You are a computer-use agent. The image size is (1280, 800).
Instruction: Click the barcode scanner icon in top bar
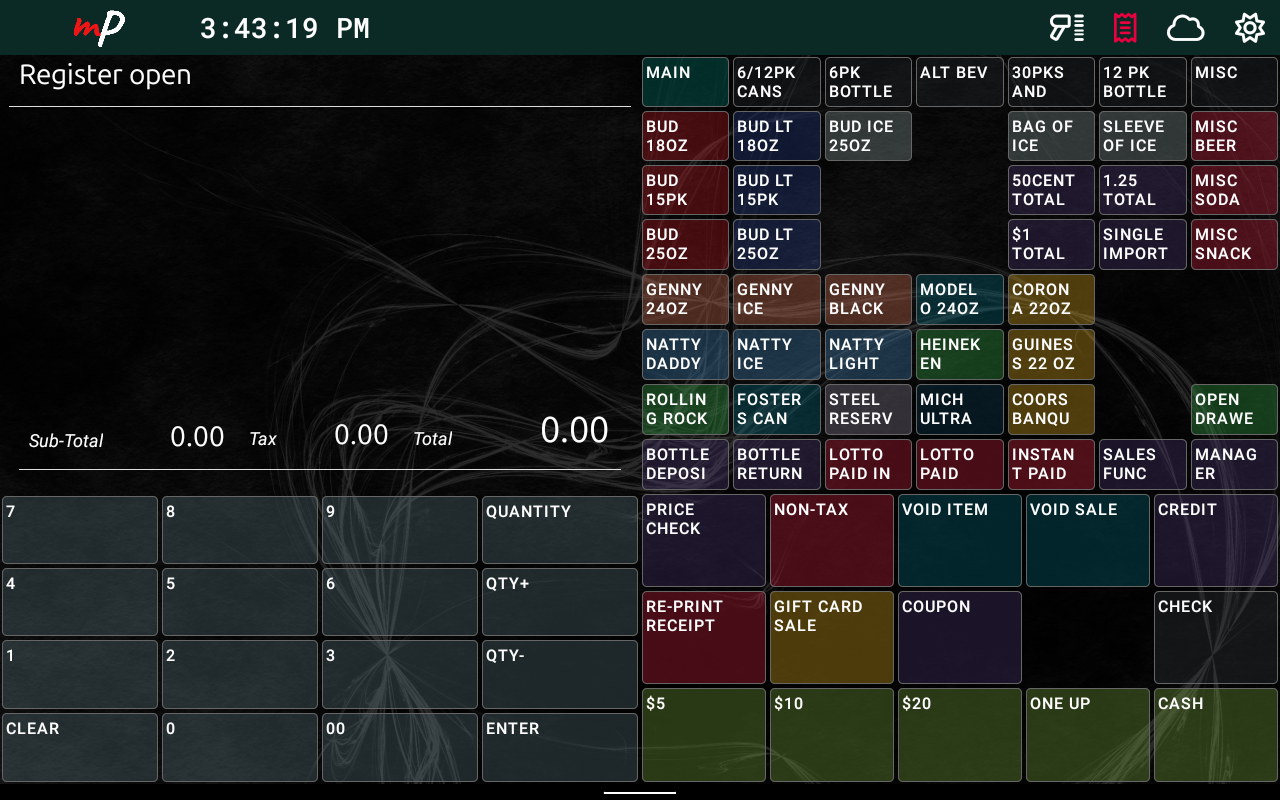[1066, 28]
